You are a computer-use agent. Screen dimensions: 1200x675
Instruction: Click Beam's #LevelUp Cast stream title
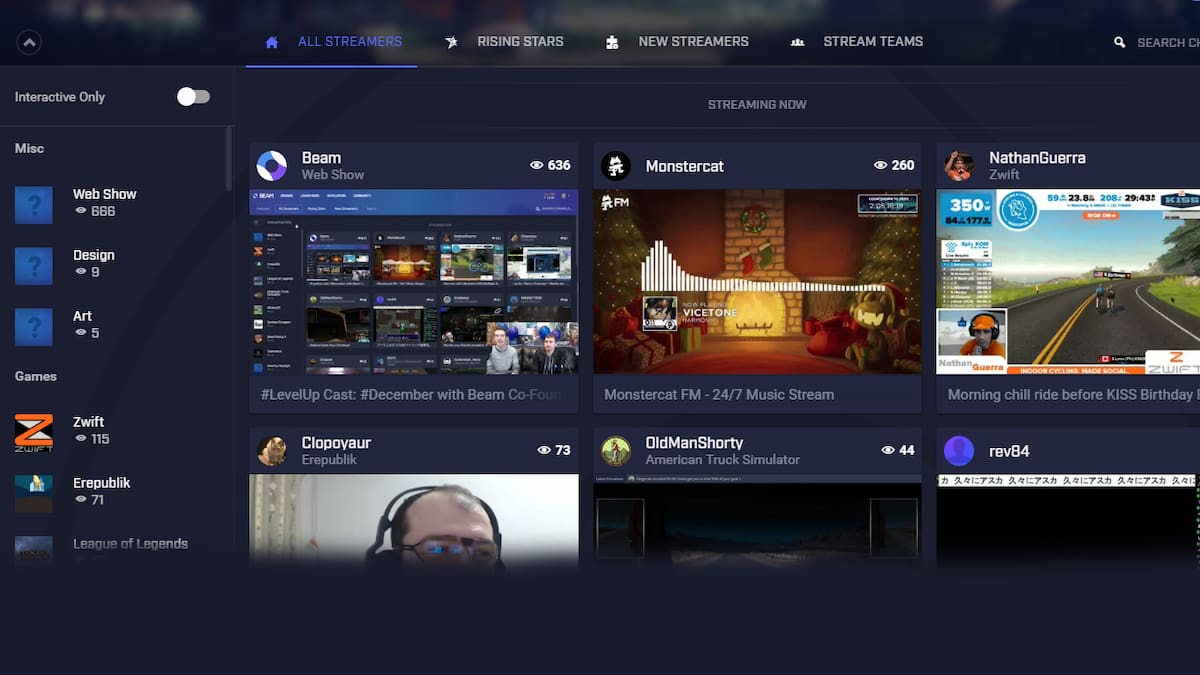click(x=410, y=395)
